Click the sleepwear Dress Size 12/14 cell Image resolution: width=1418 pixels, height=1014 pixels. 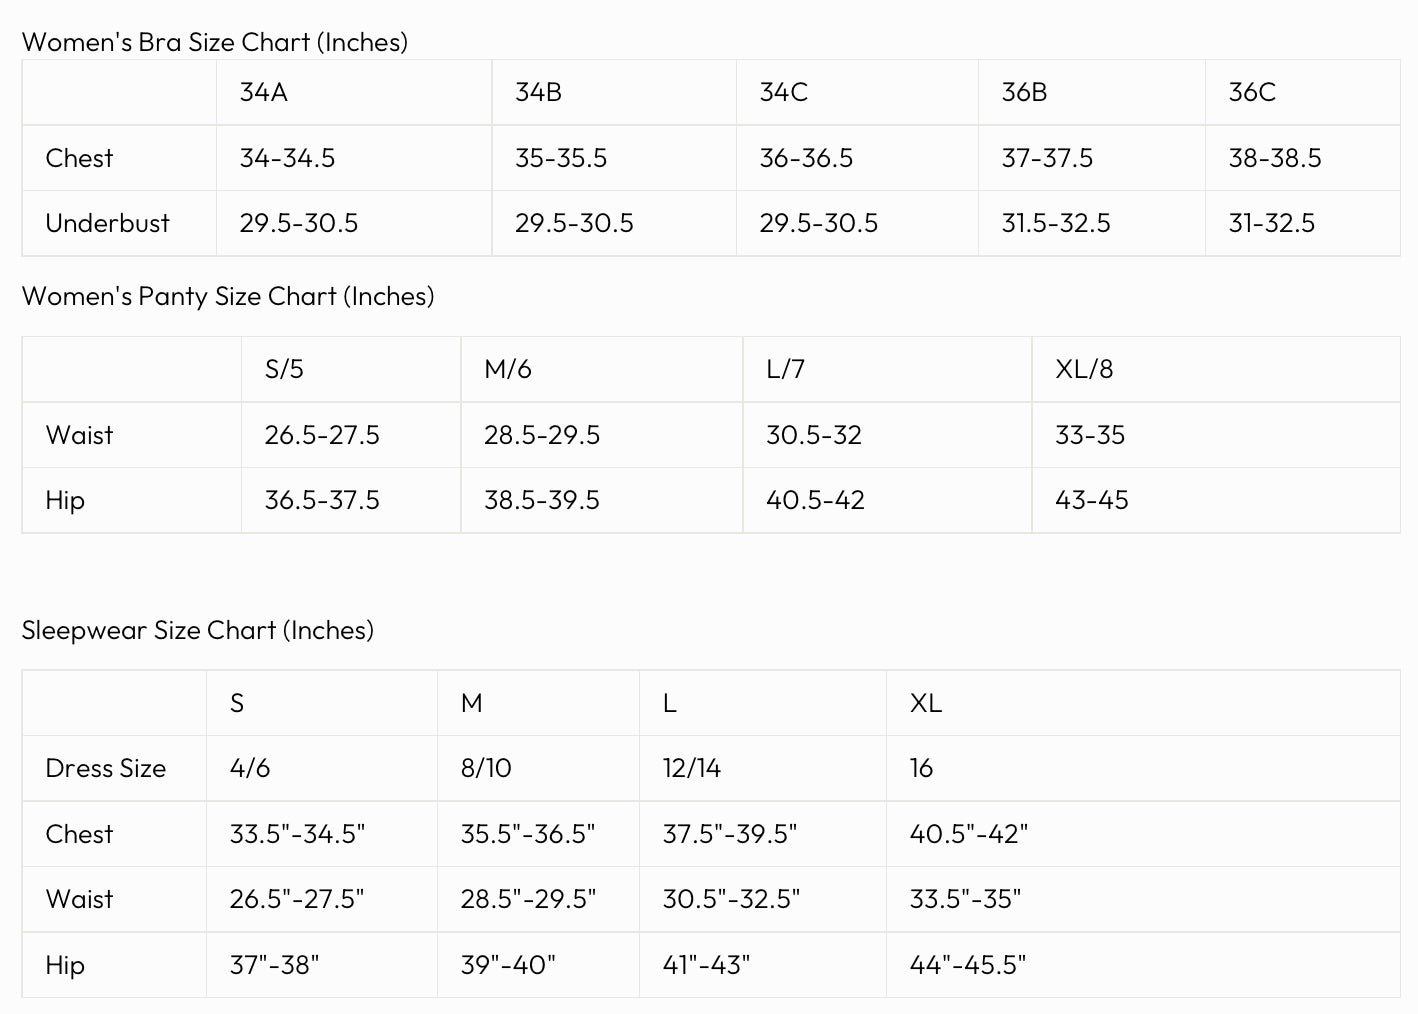coord(692,768)
